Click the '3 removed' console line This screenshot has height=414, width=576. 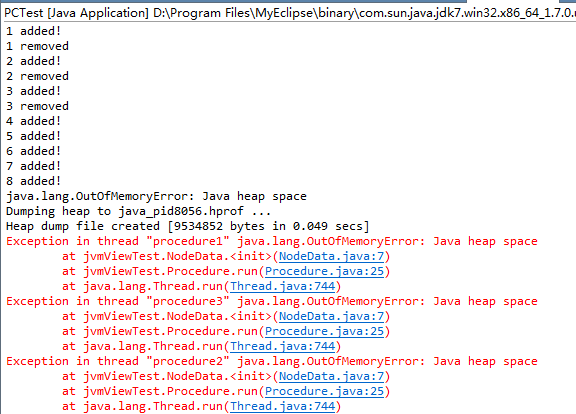37,106
